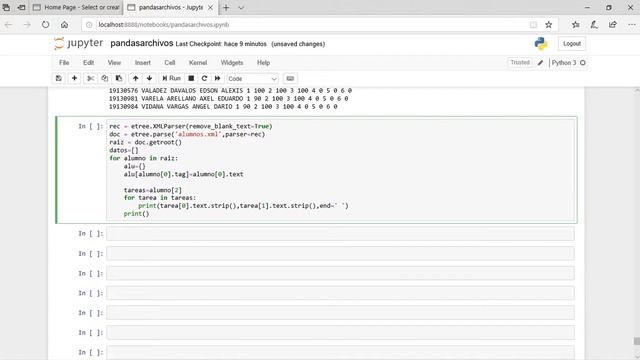Open the Cell menu
The width and height of the screenshot is (640, 360).
tap(170, 63)
